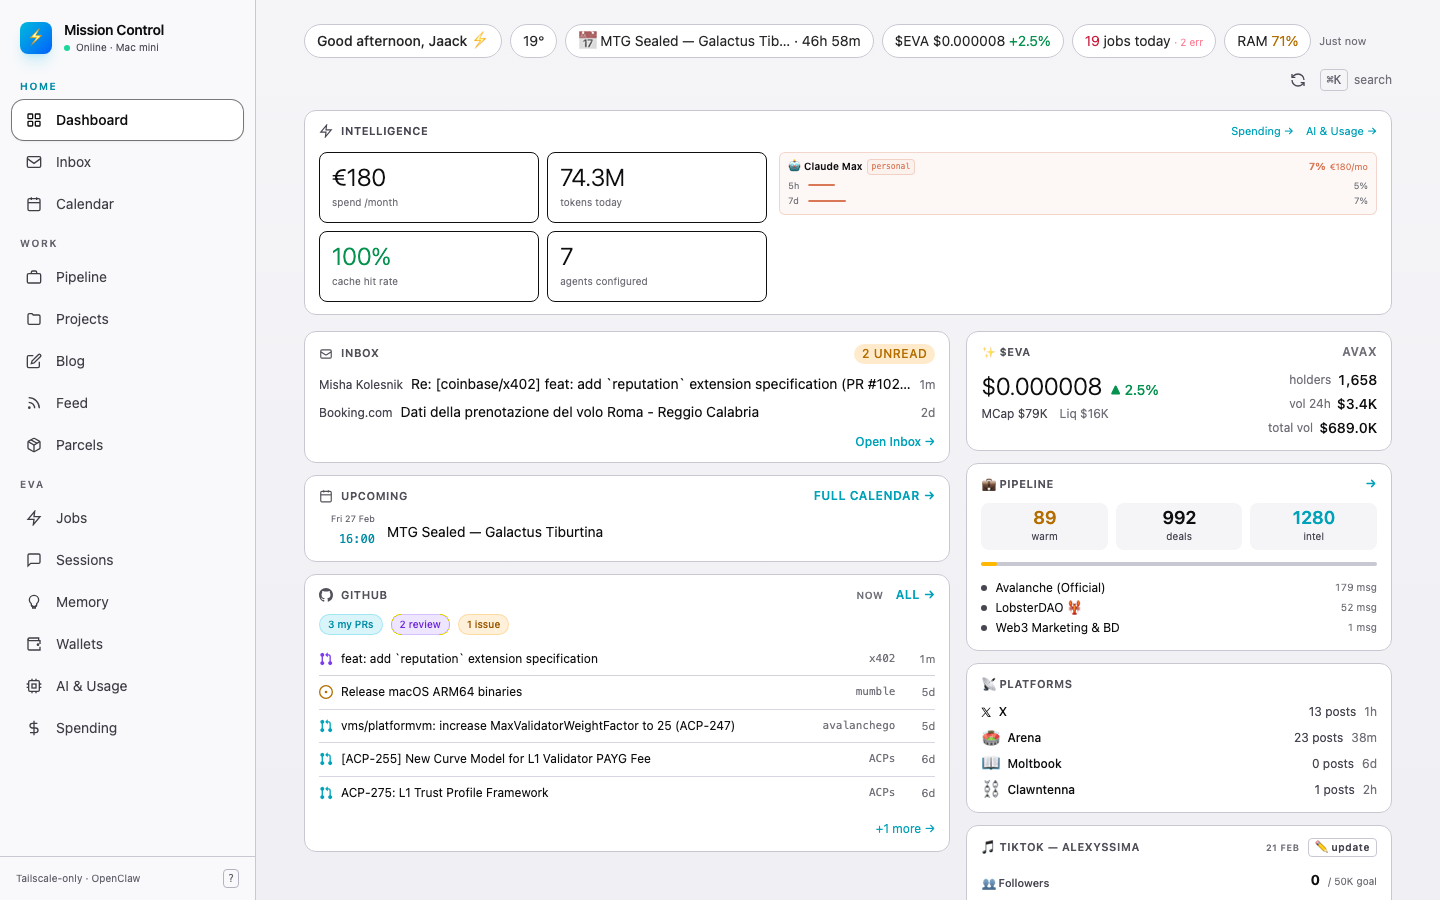Open Pipeline via the card's arrow icon
1440x900 pixels.
[1371, 484]
